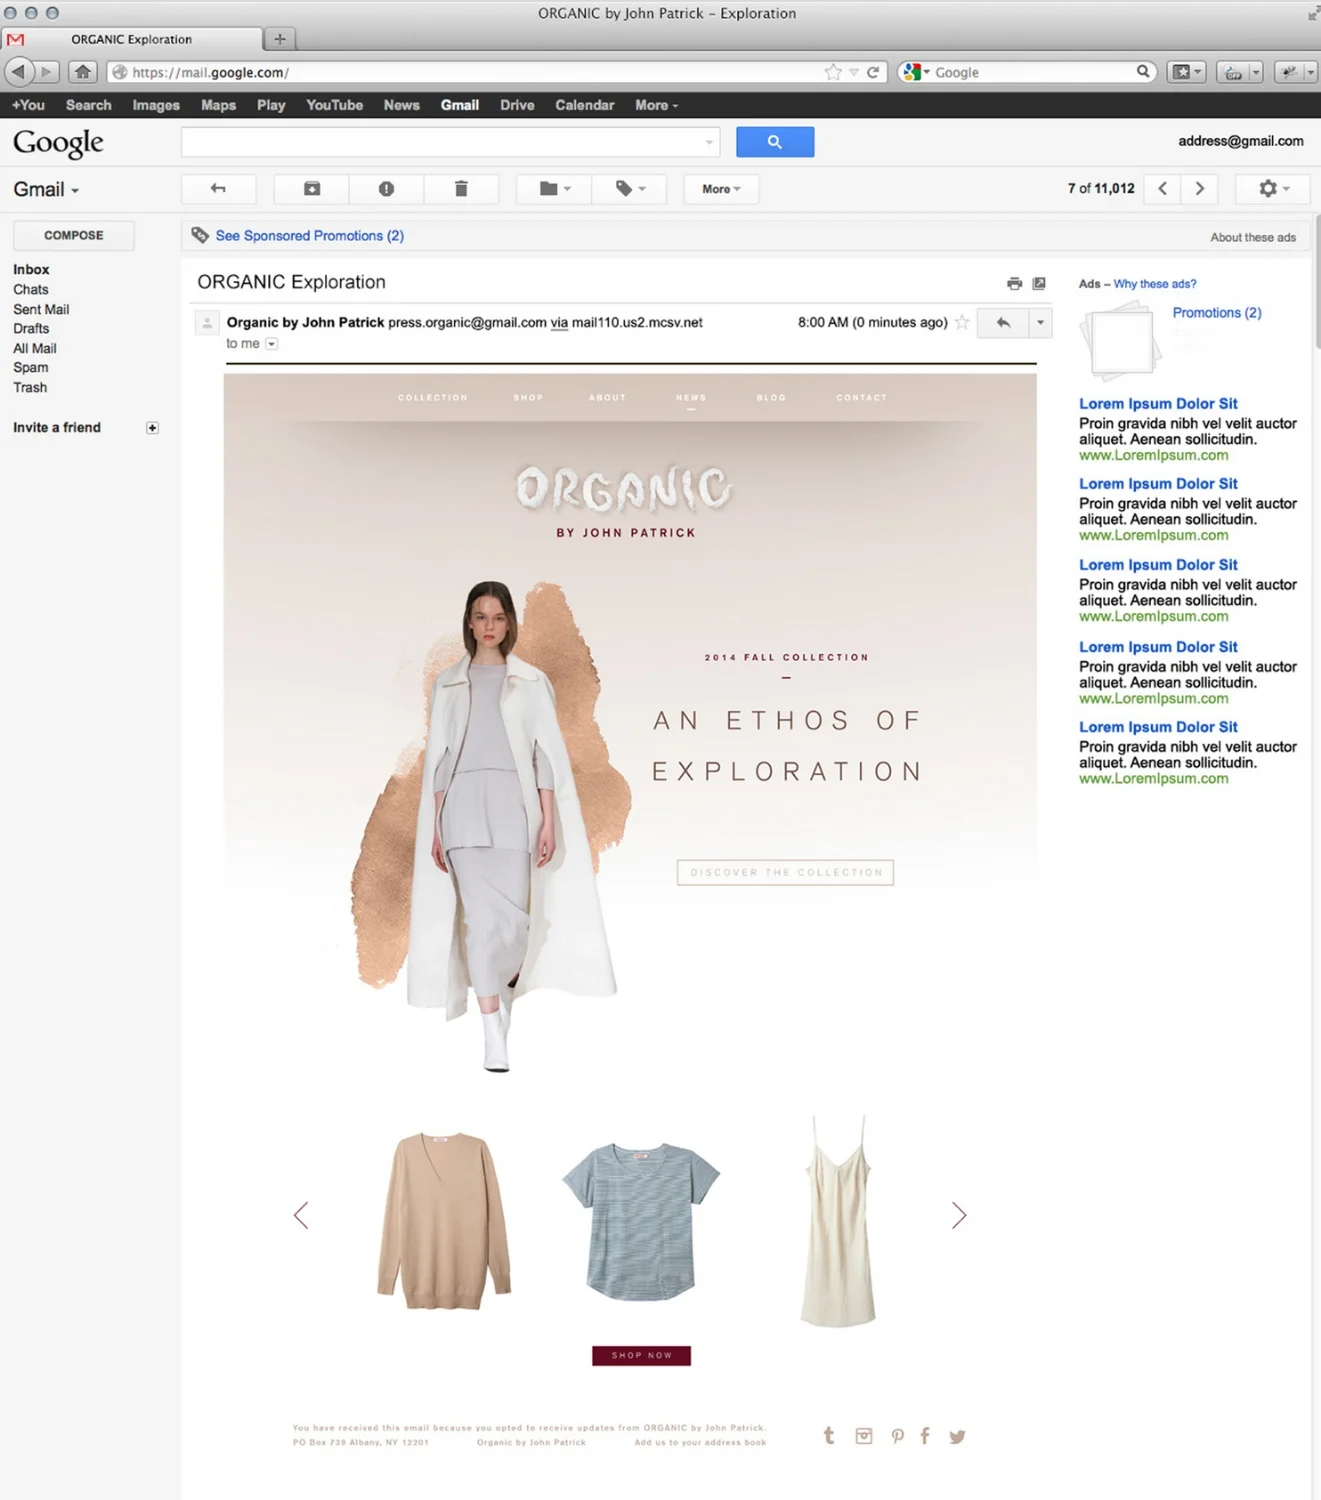The width and height of the screenshot is (1321, 1500).
Task: Open Calendar from the Google bar
Action: 584,105
